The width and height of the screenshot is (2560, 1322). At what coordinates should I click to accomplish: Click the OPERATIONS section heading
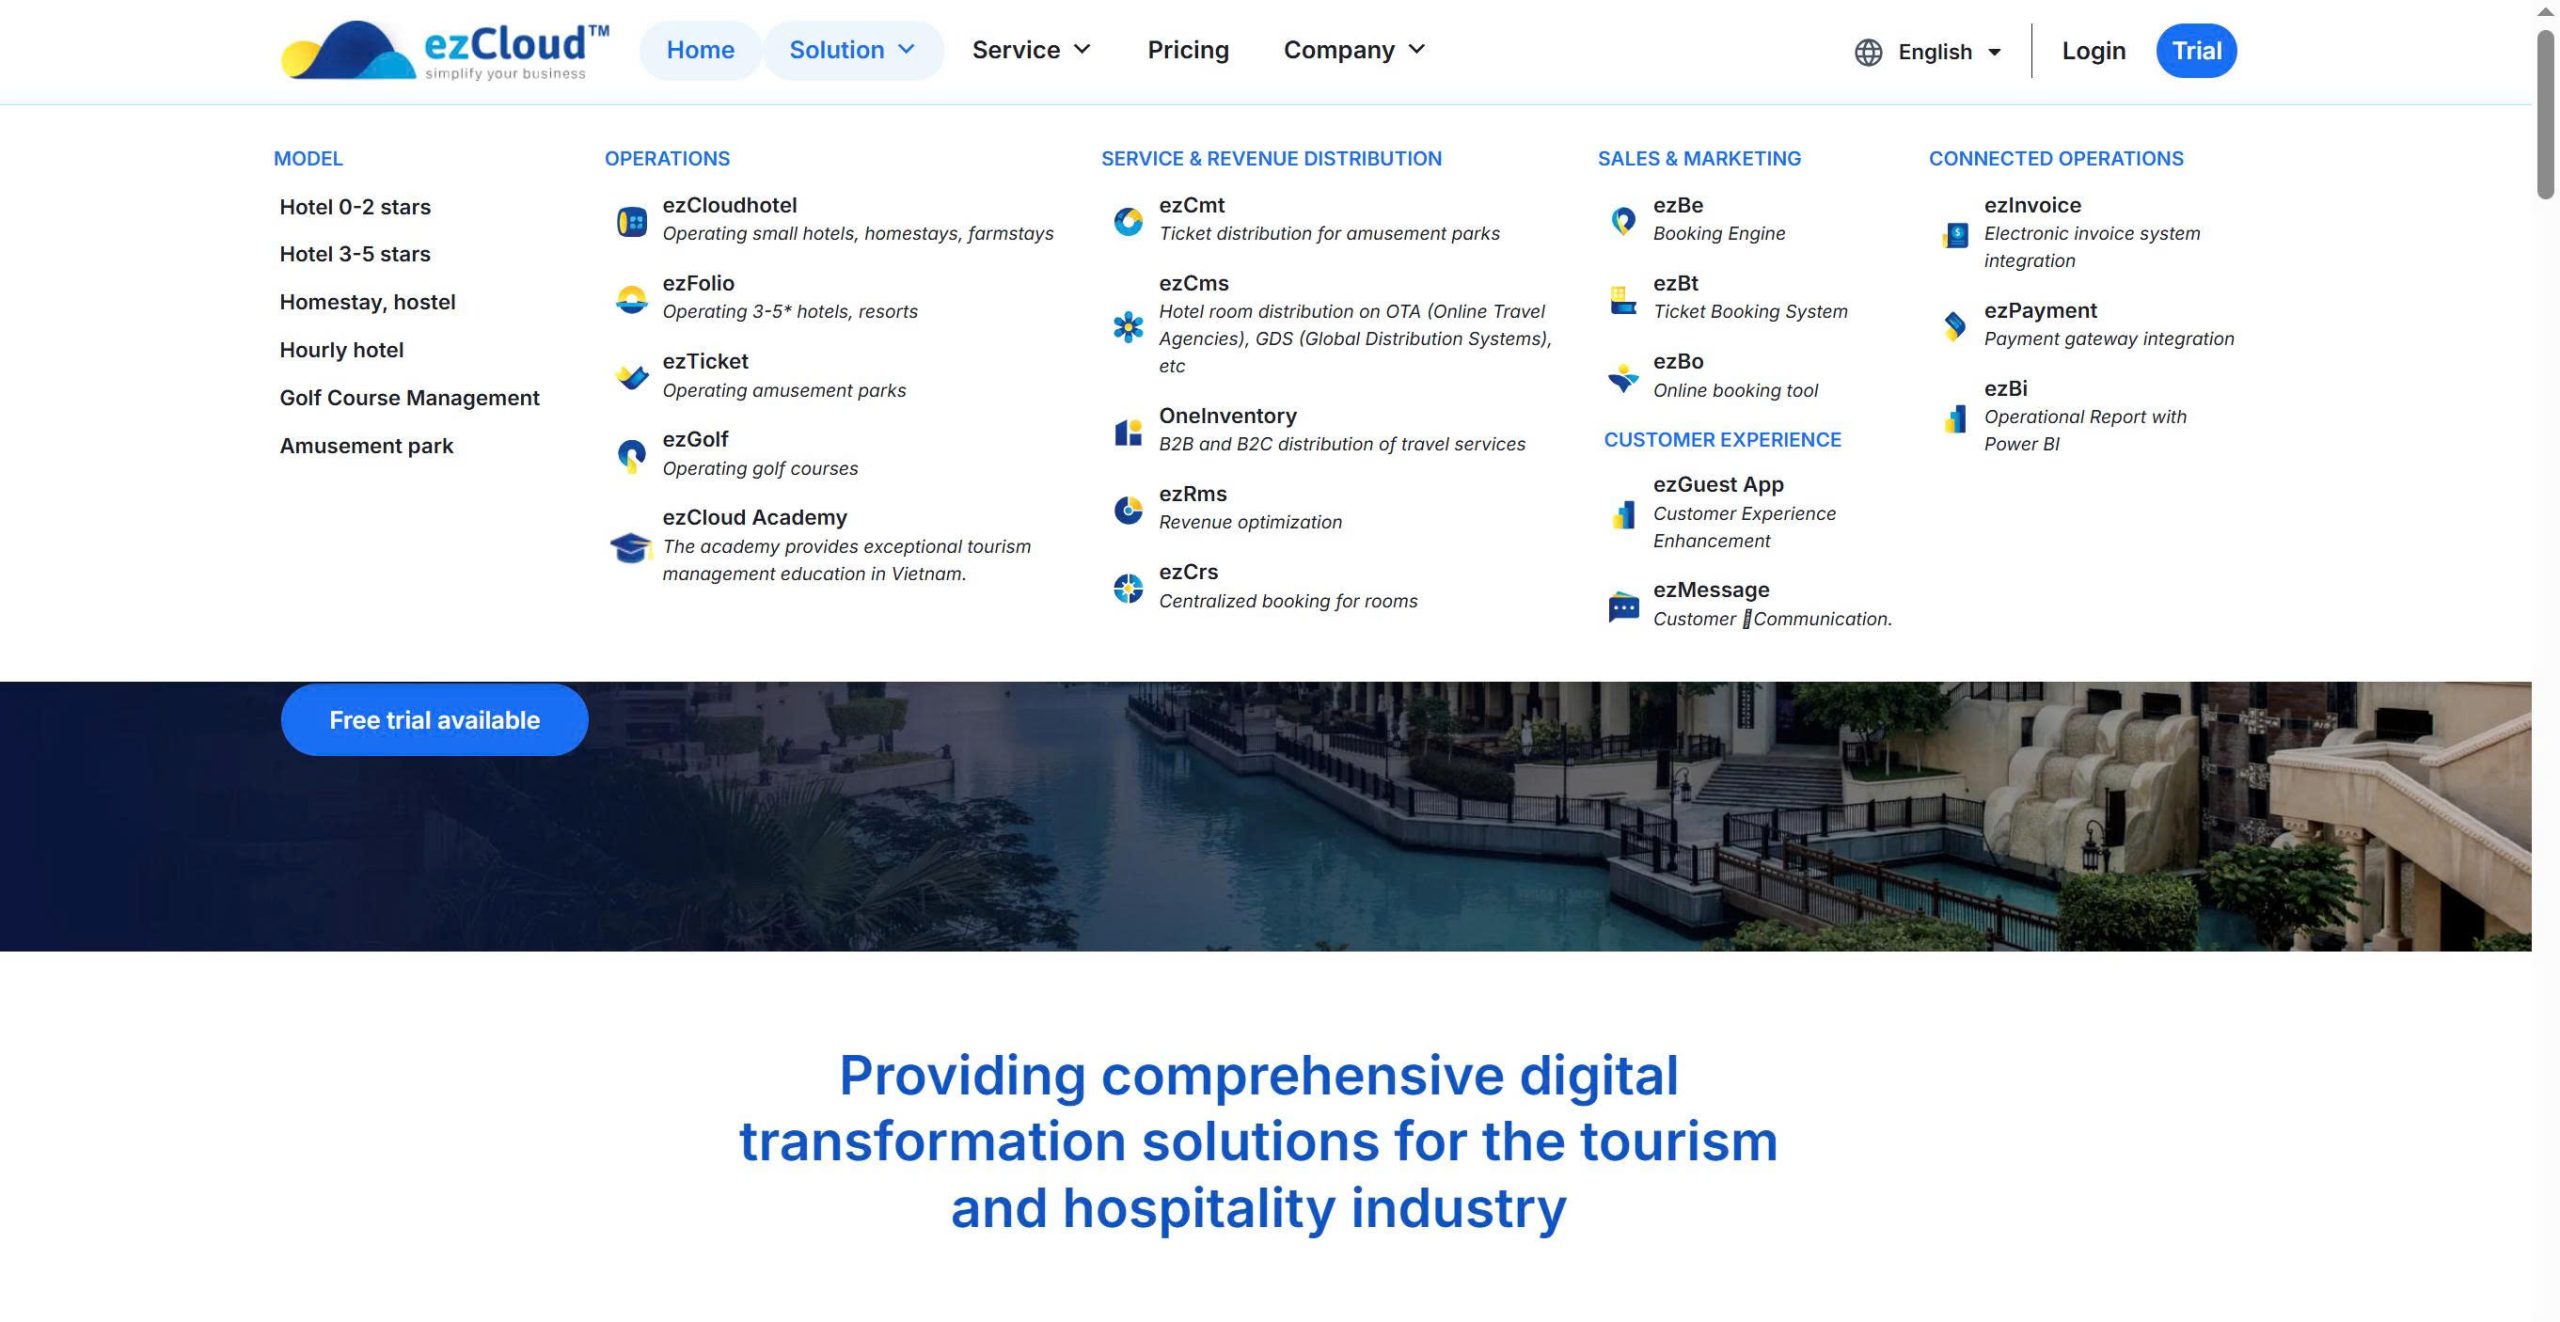pyautogui.click(x=667, y=158)
